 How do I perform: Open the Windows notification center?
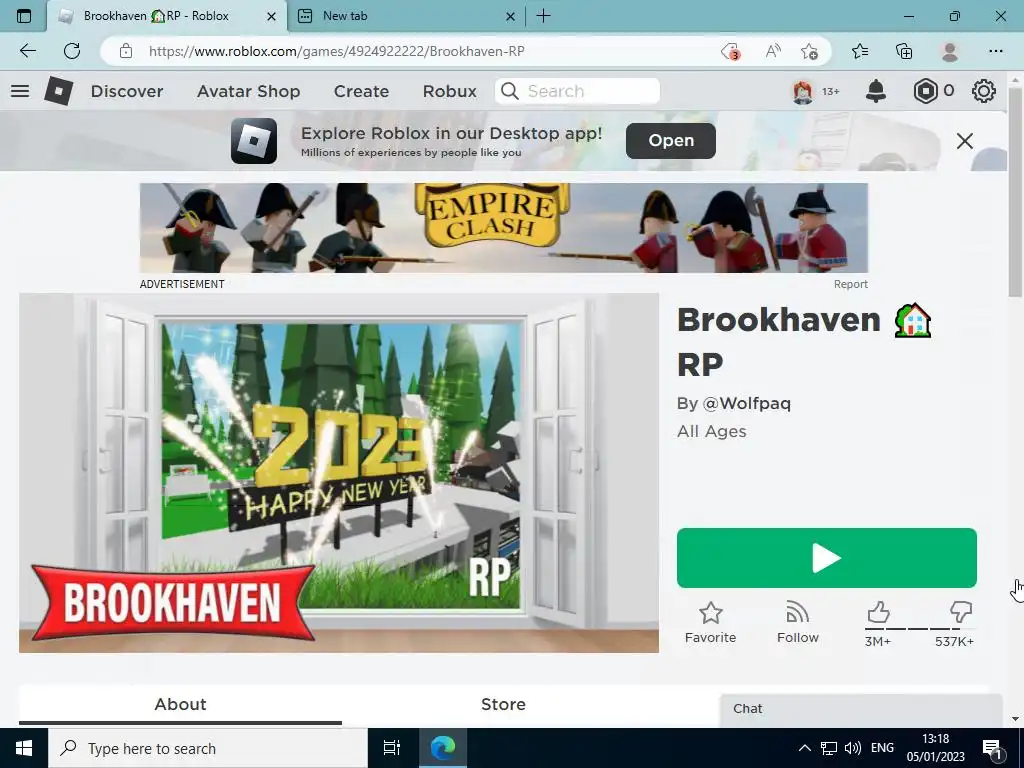pyautogui.click(x=992, y=749)
